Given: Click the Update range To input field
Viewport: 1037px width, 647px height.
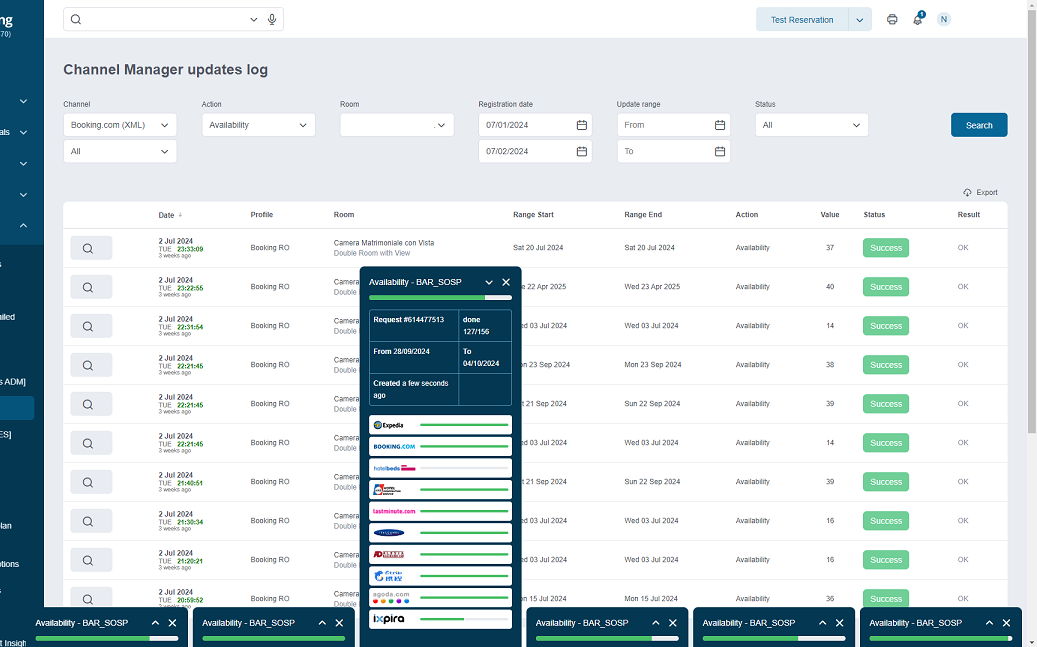Looking at the screenshot, I should click(666, 151).
